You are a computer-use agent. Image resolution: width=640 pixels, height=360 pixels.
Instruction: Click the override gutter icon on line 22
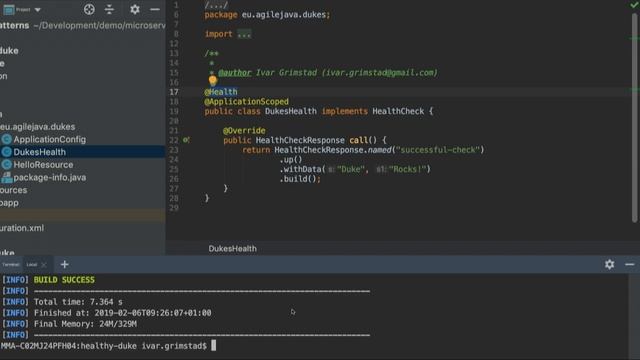tap(186, 140)
